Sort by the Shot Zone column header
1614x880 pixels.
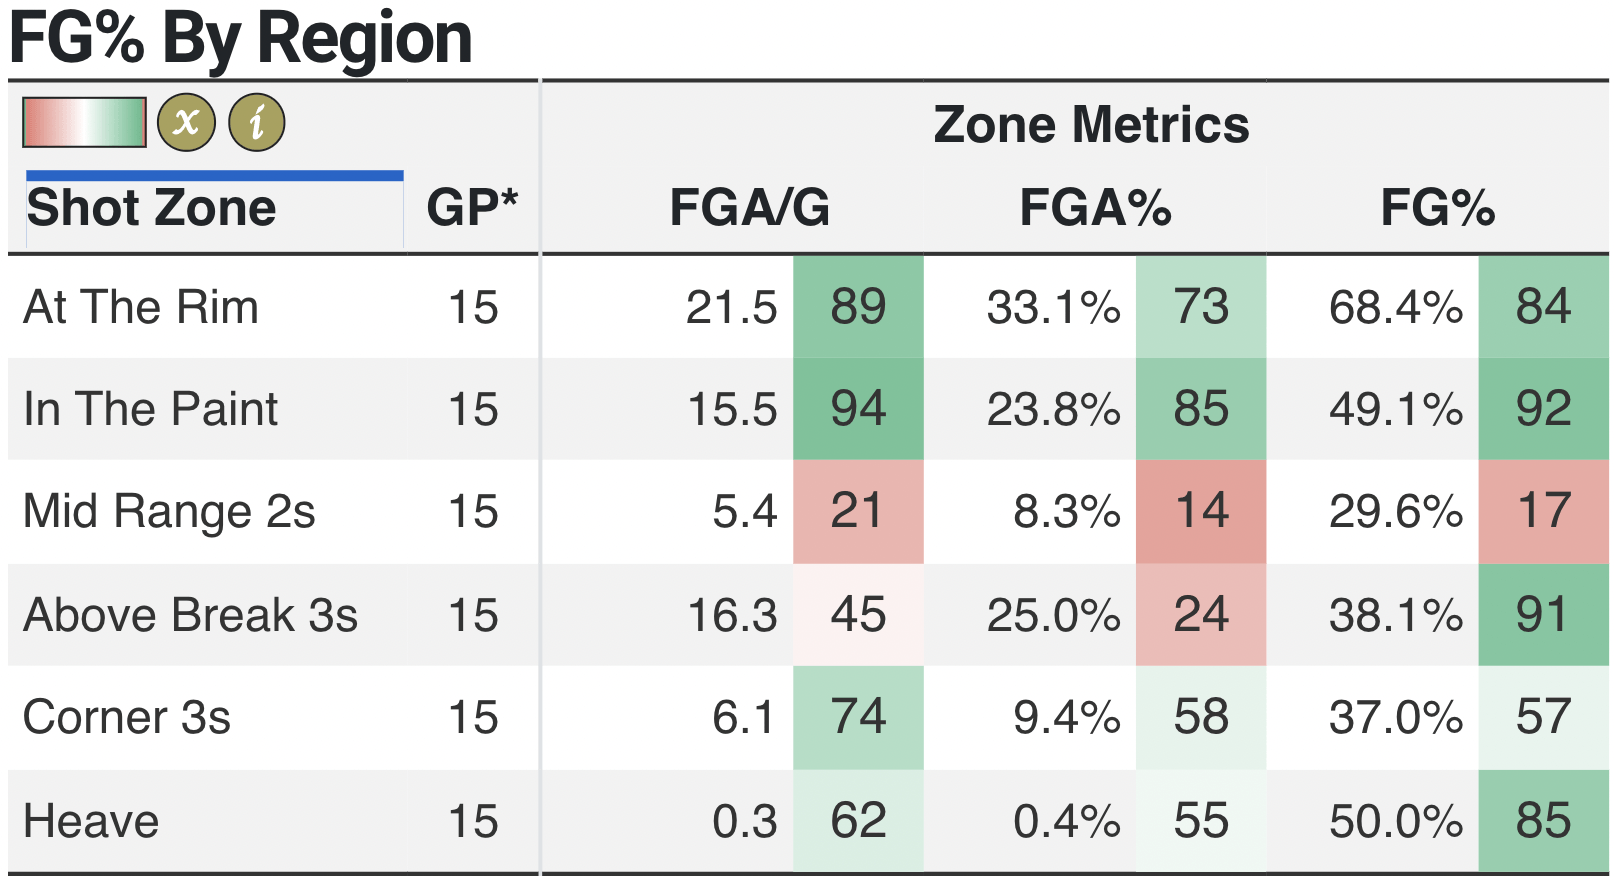point(152,208)
